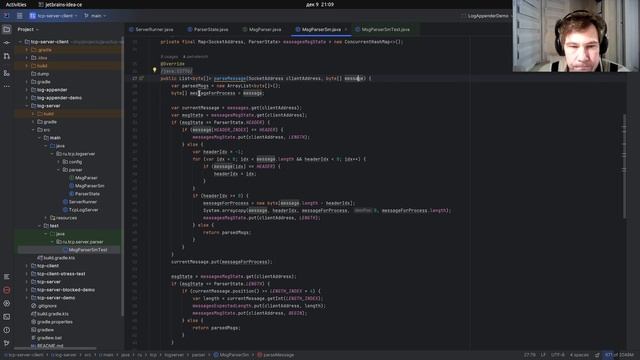Open the Pull Requests tool window icon
Screen dimensions: 640x360
7,56
